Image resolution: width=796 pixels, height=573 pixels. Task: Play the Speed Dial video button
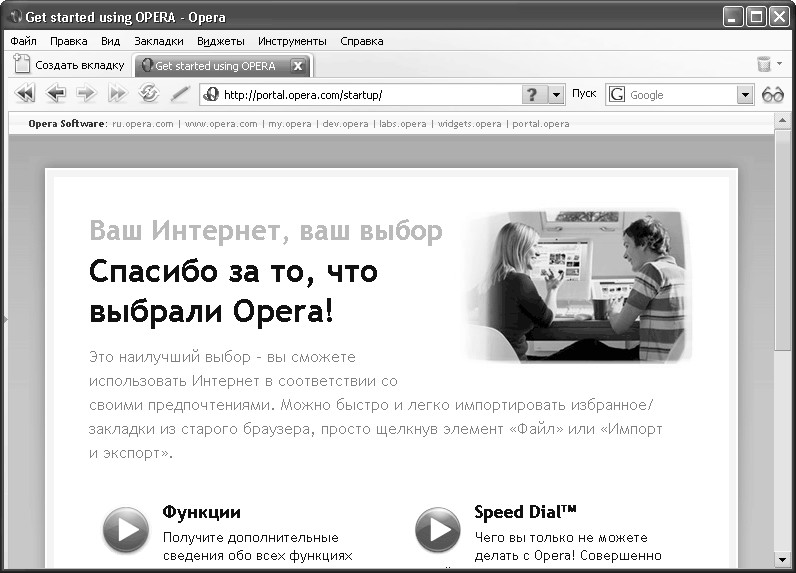437,529
